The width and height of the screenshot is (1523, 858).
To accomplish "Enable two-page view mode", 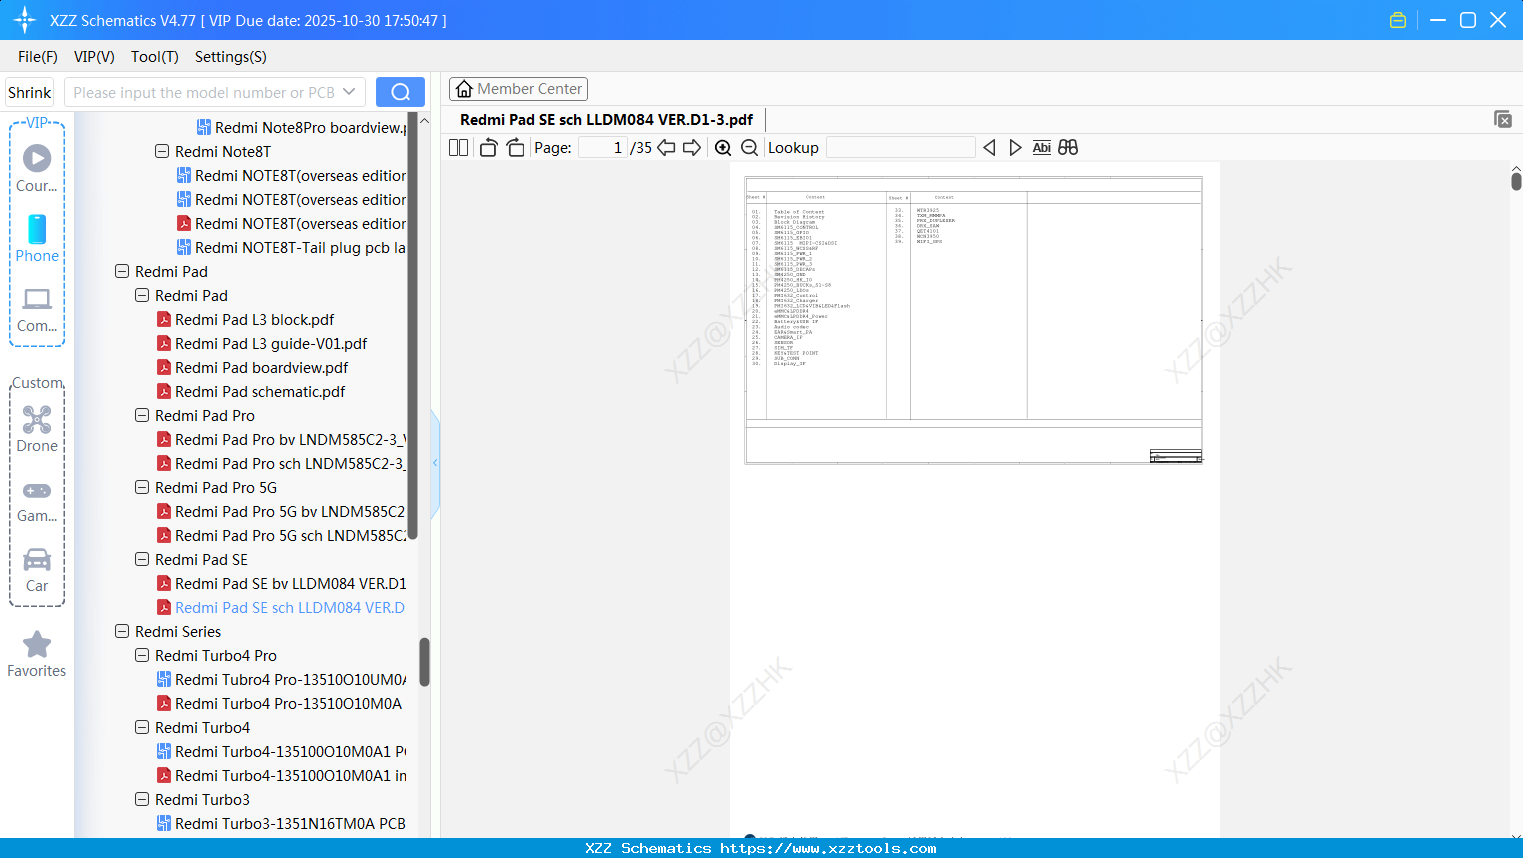I will coord(457,147).
